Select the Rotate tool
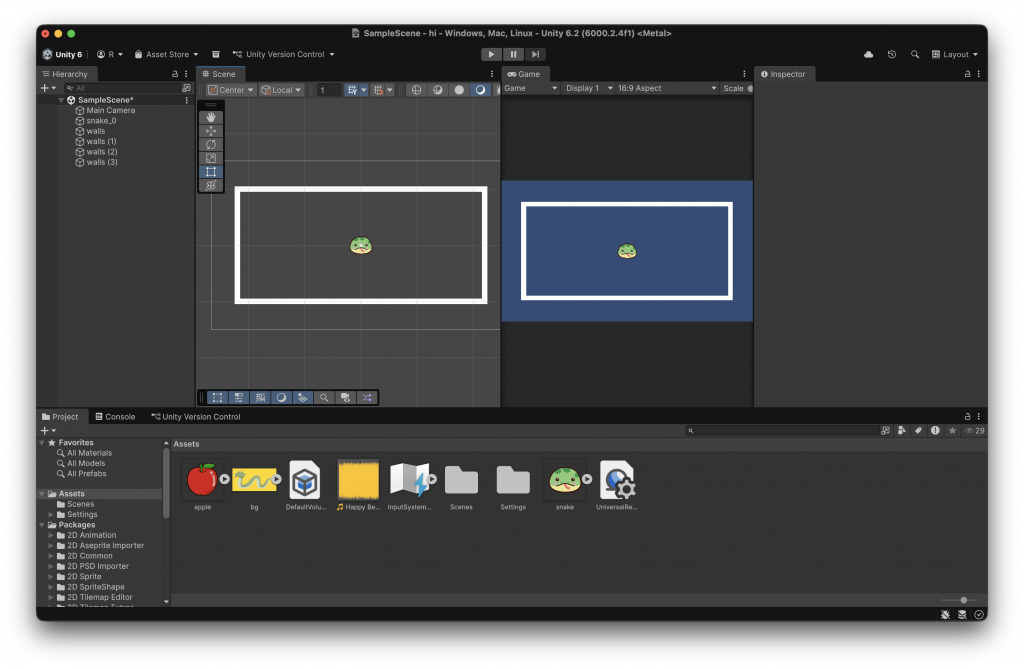 click(210, 144)
